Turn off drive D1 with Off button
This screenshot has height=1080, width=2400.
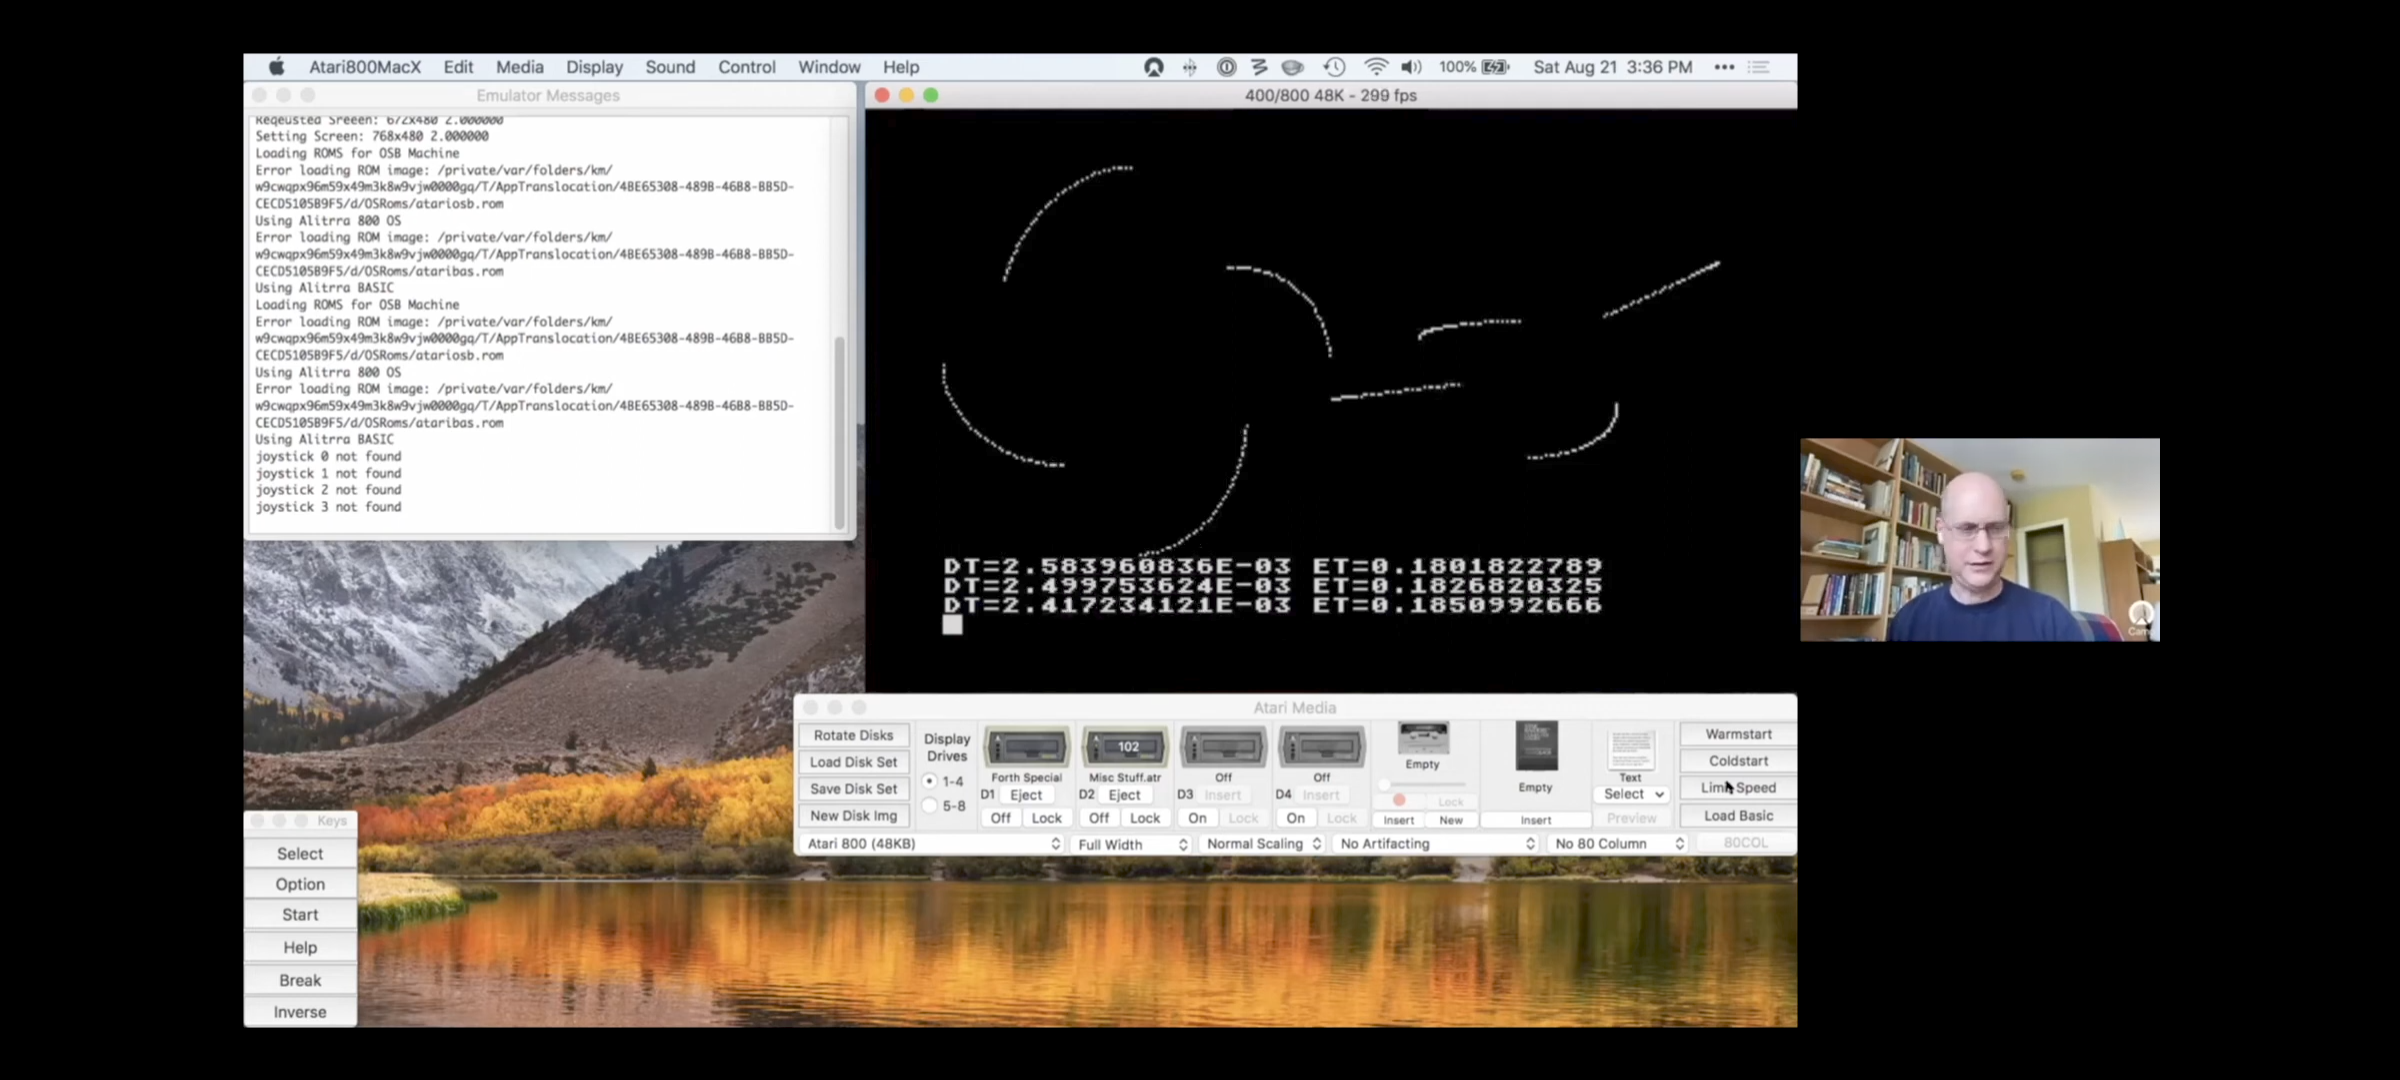(1001, 818)
